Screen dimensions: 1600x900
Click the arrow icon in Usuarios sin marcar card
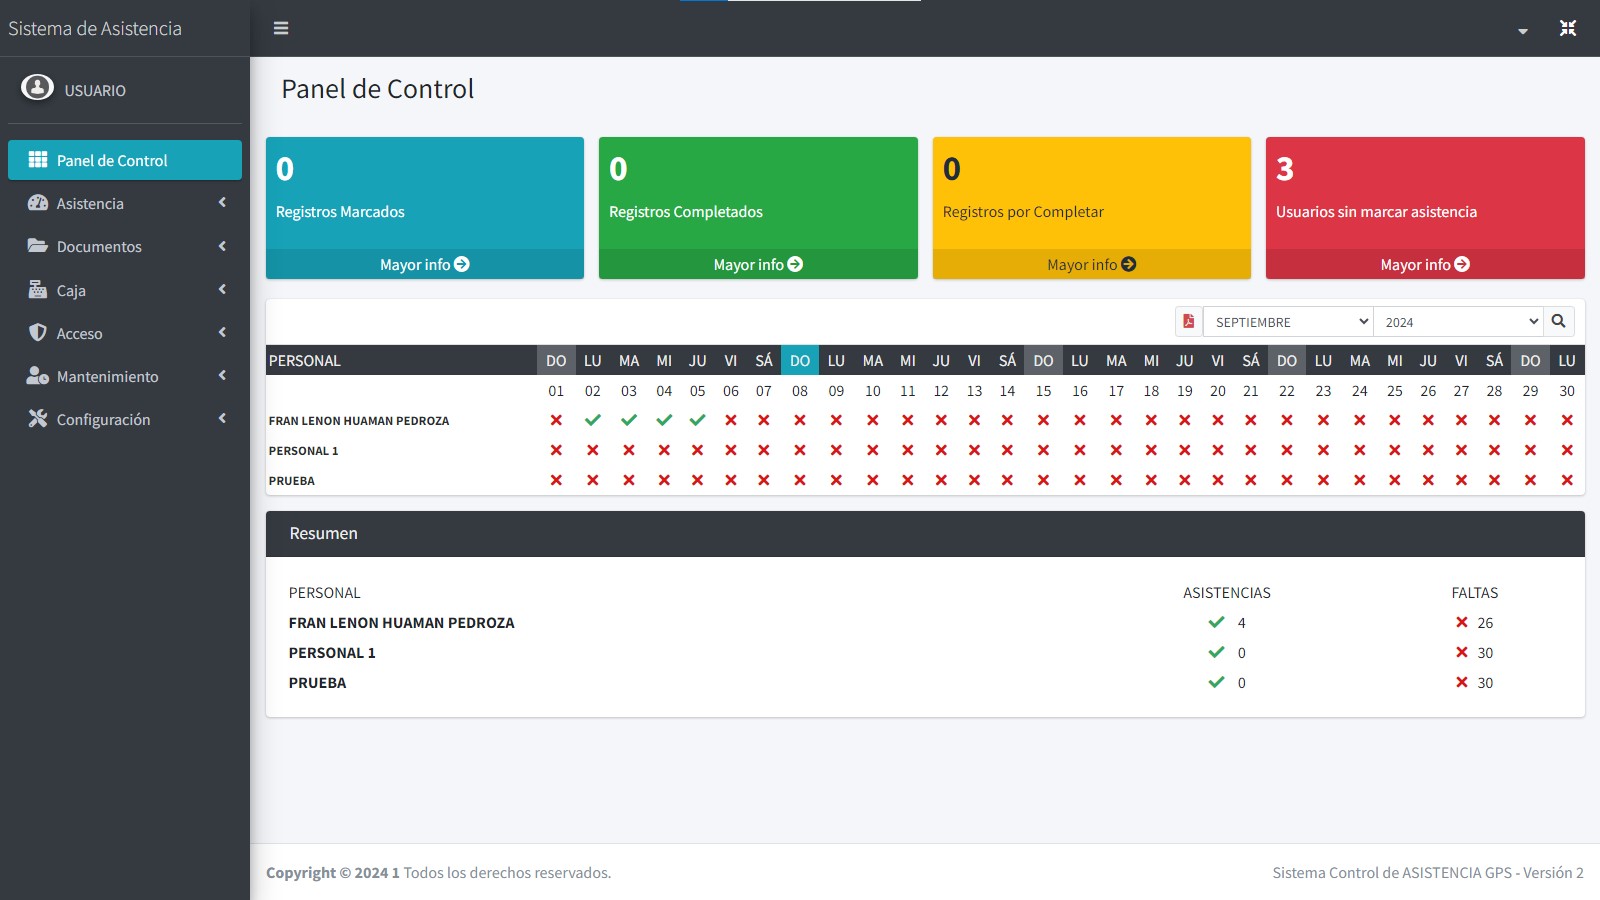pos(1462,264)
